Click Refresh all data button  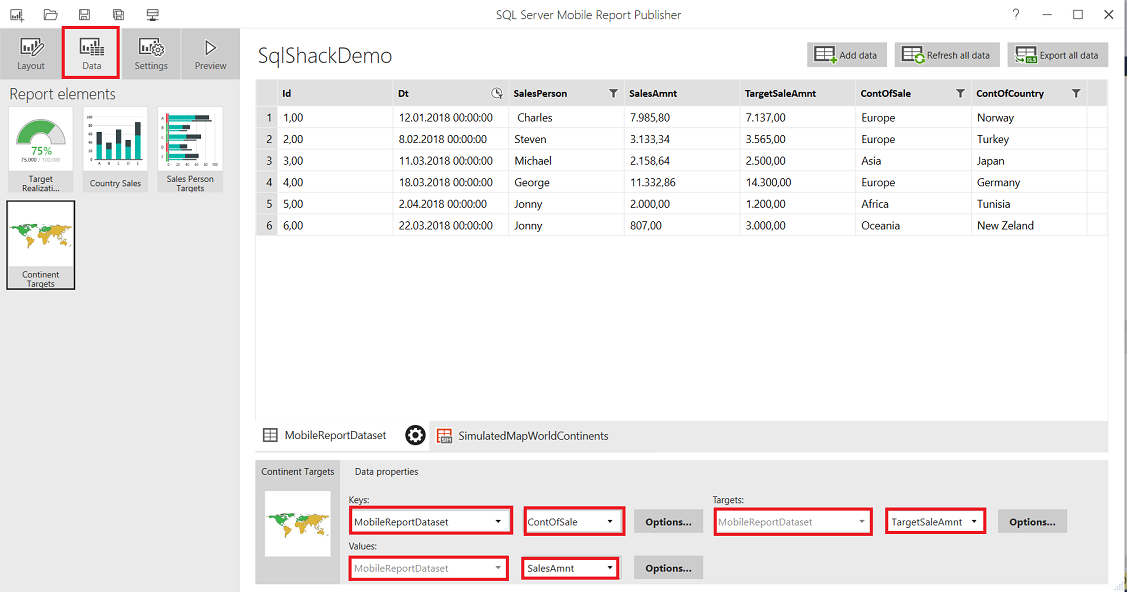coord(947,55)
